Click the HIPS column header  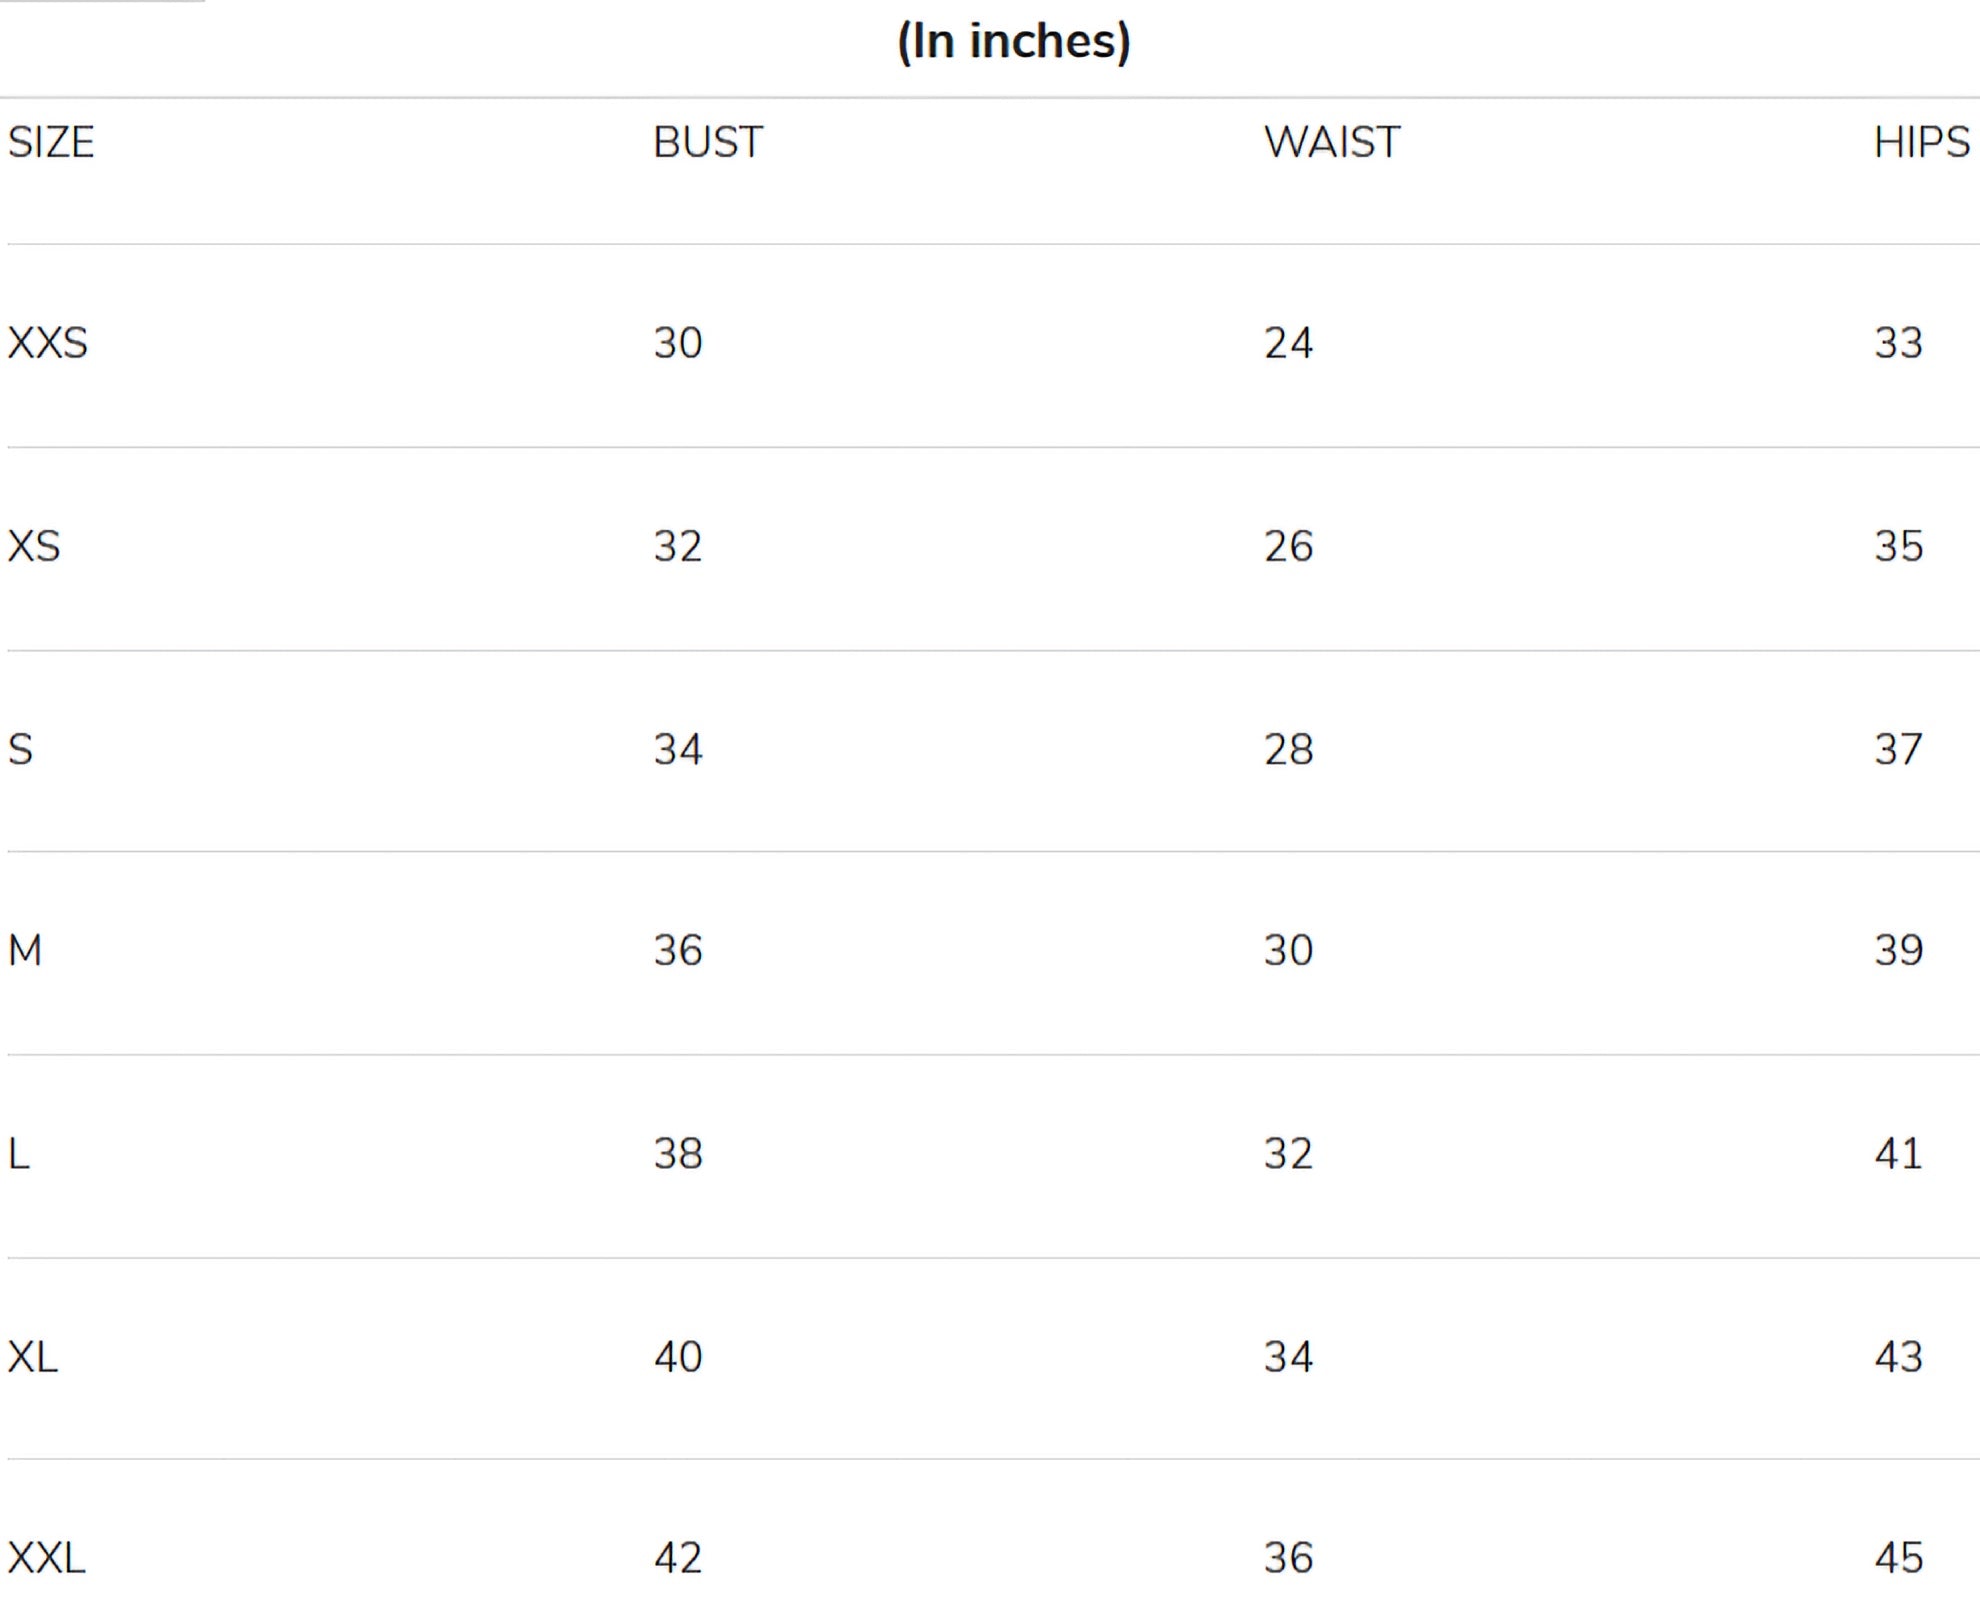tap(1921, 142)
